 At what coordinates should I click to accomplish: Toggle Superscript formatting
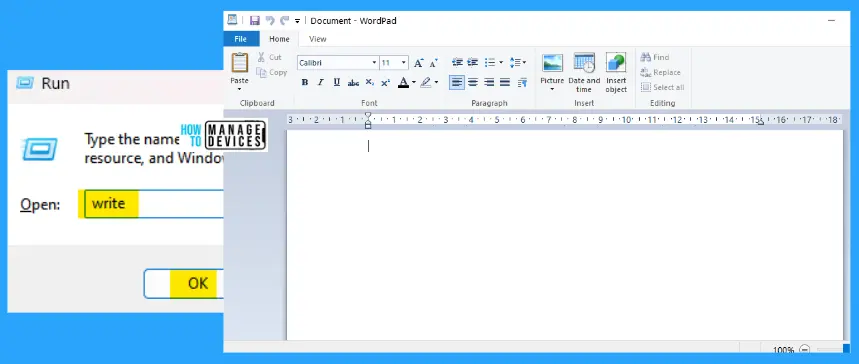tap(386, 83)
